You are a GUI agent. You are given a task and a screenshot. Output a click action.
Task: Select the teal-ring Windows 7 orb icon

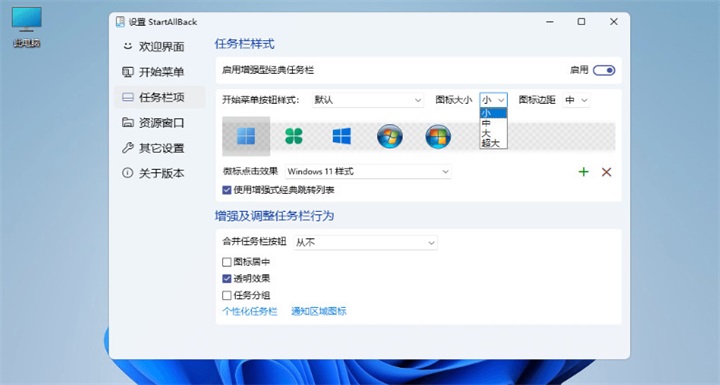(438, 136)
